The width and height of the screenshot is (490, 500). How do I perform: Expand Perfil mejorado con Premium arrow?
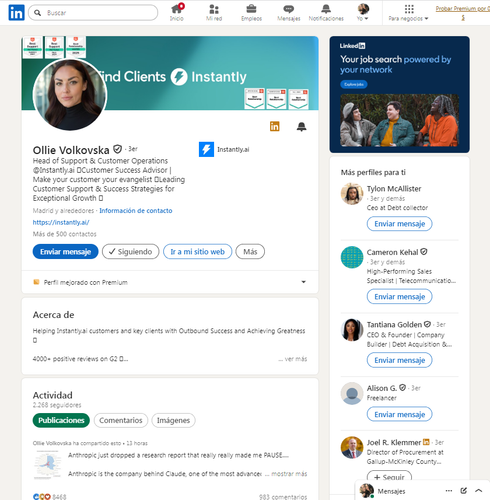point(303,282)
